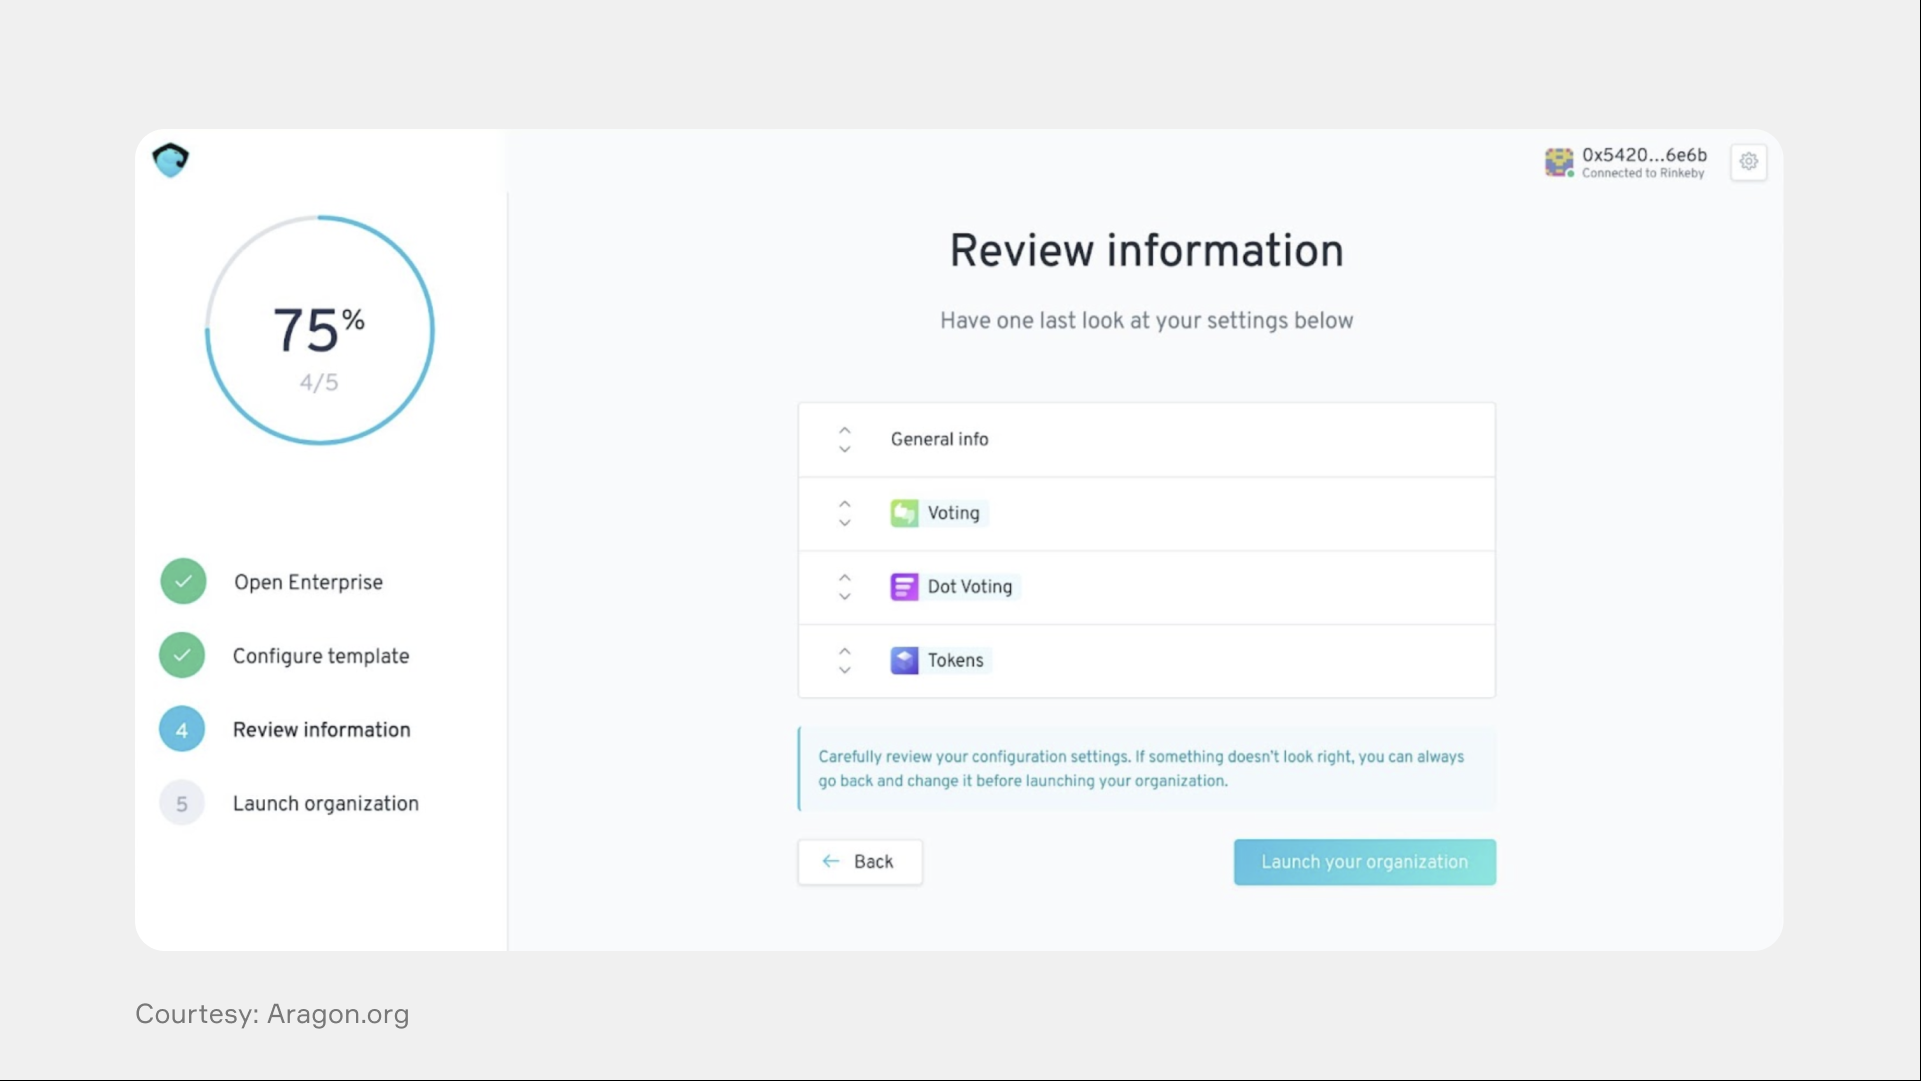The image size is (1921, 1081).
Task: Click the configuration review info notice
Action: [1147, 769]
